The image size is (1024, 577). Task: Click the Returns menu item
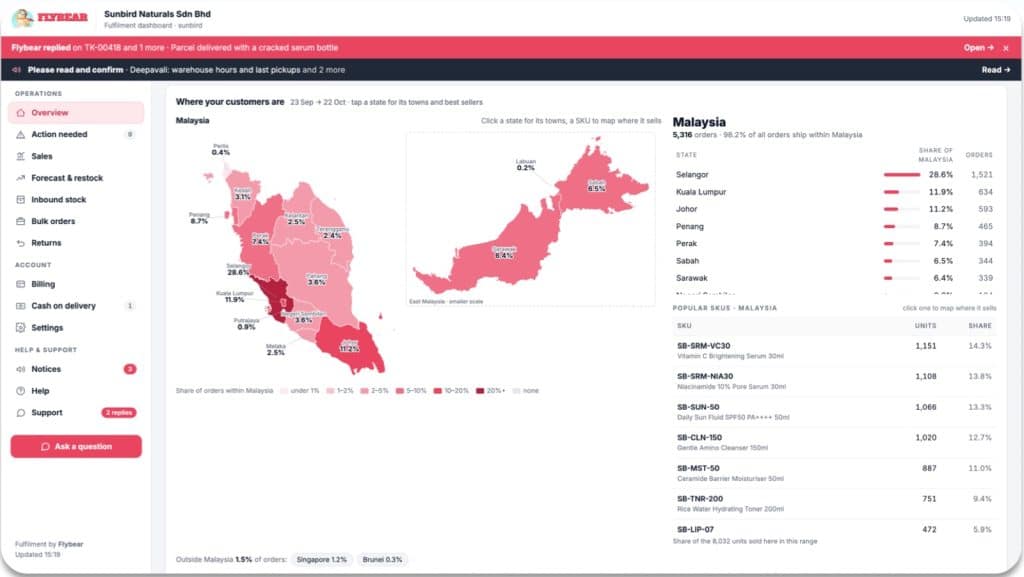click(x=76, y=243)
